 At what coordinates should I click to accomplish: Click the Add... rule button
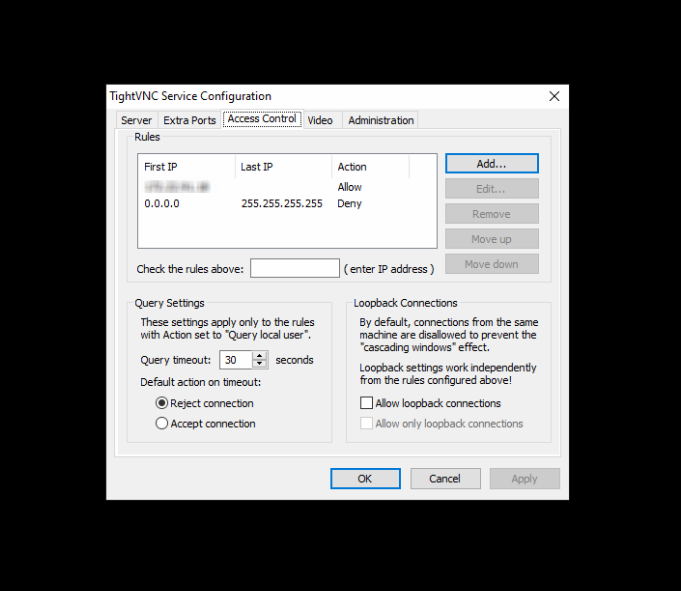point(491,163)
